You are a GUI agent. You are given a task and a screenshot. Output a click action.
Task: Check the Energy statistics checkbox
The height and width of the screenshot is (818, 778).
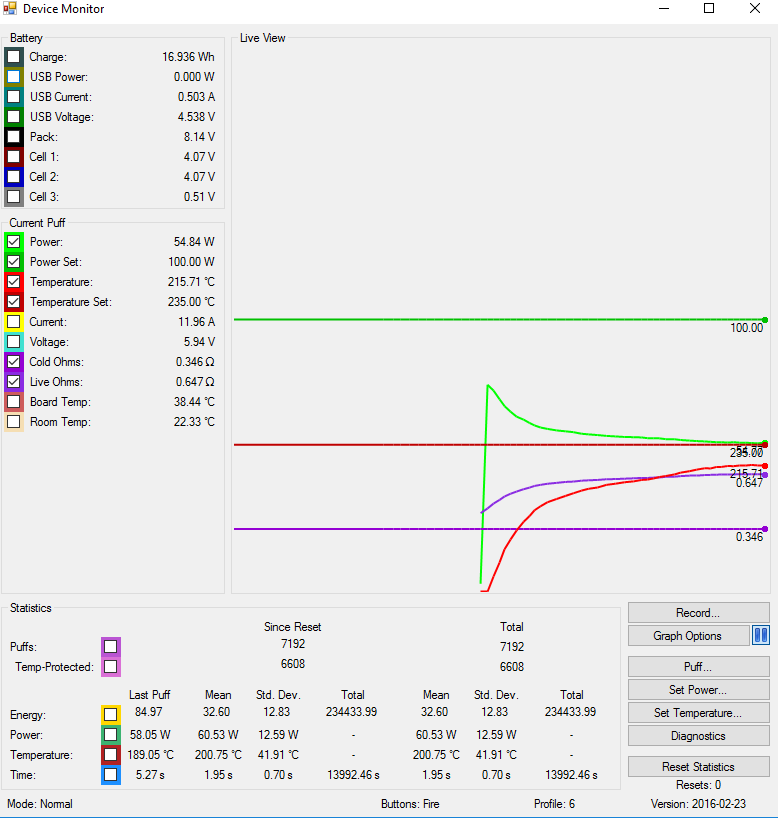110,715
